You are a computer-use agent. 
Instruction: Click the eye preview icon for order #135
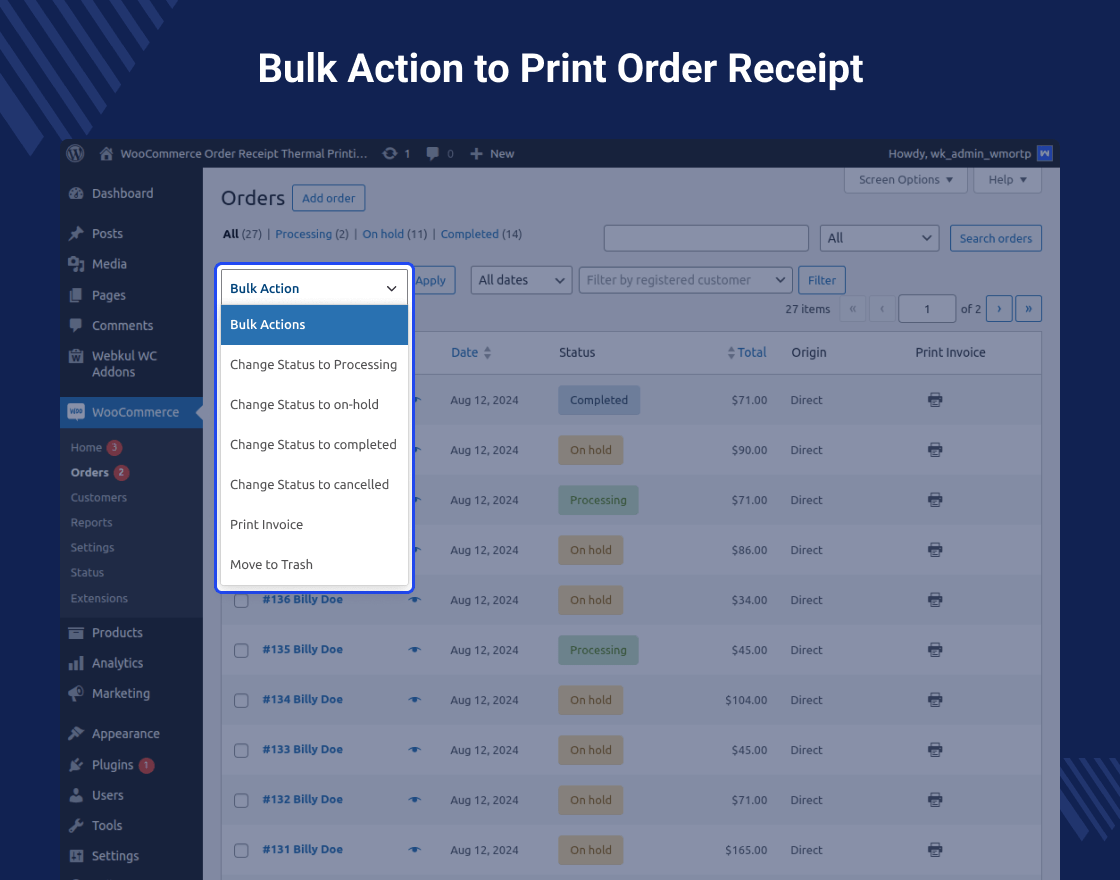click(x=414, y=650)
